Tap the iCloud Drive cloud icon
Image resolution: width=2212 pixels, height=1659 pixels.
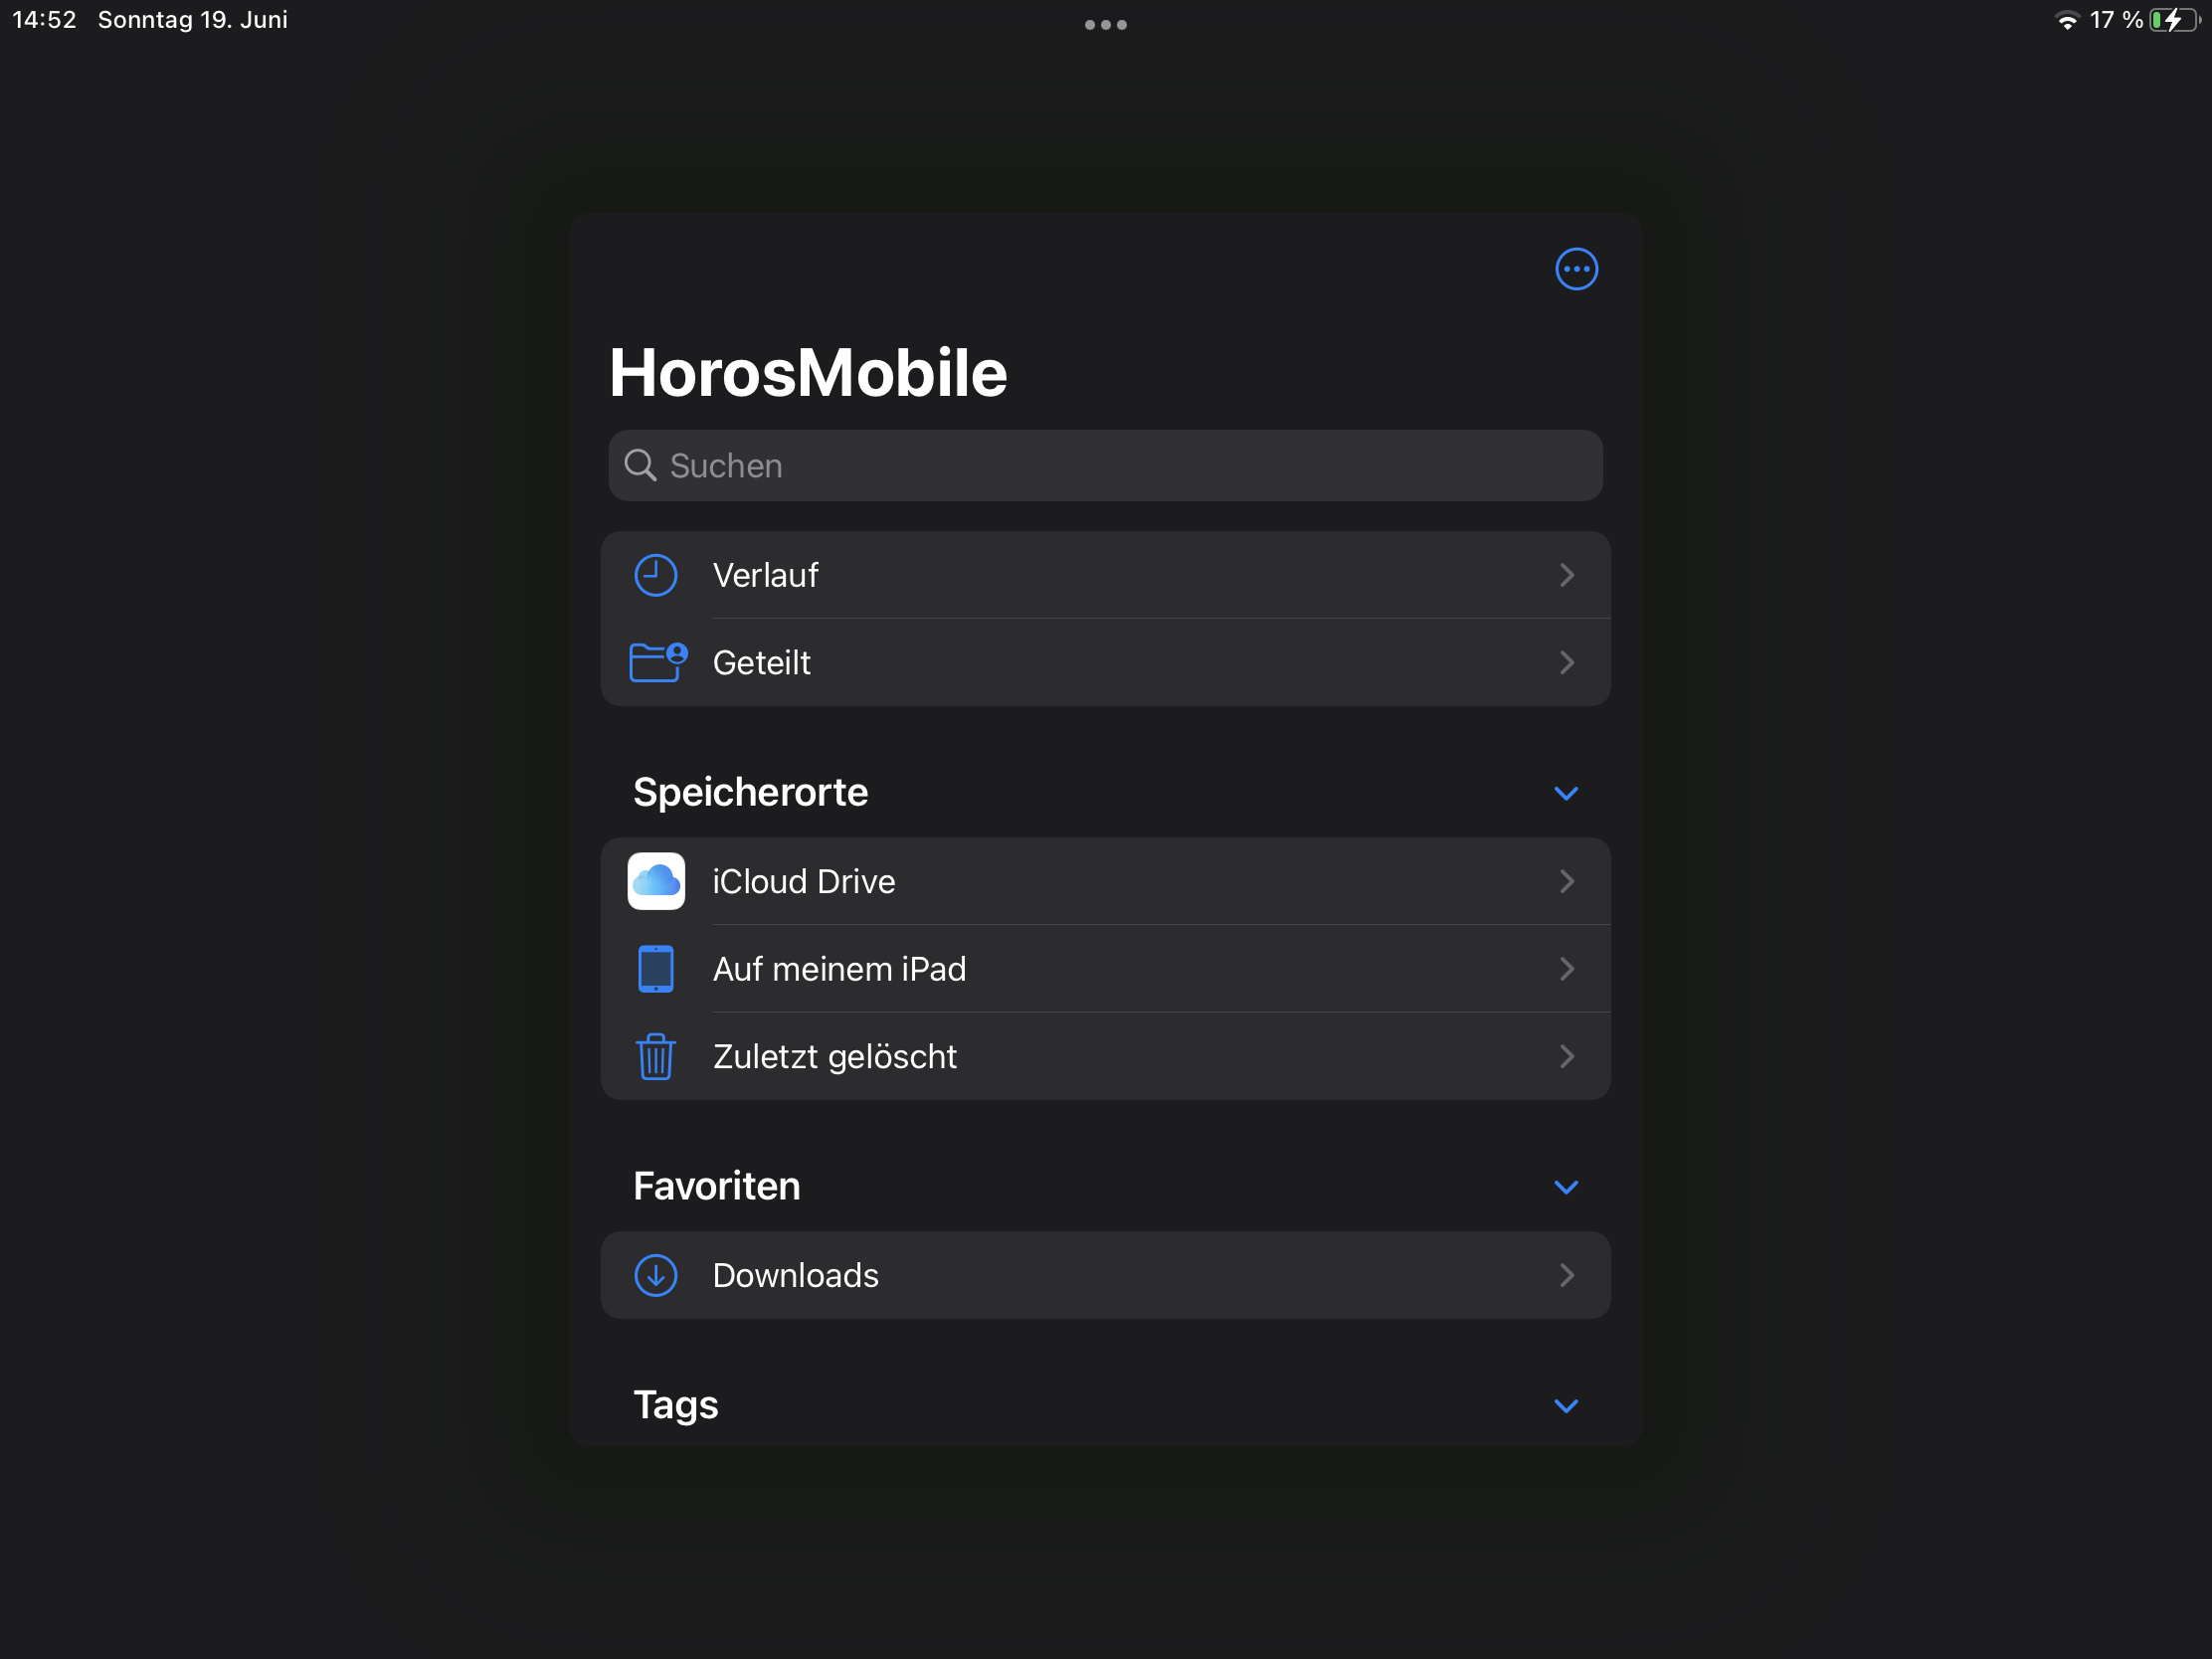[656, 881]
